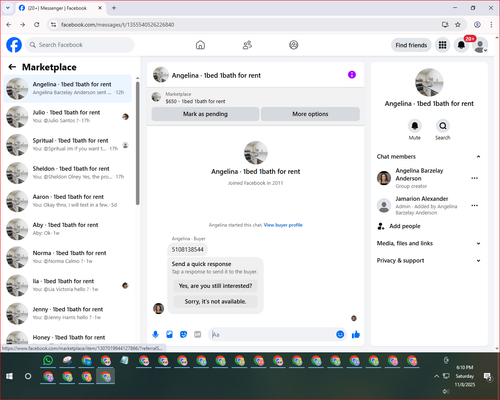Click More options button
Viewport: 500px width, 400px height.
[x=310, y=114]
